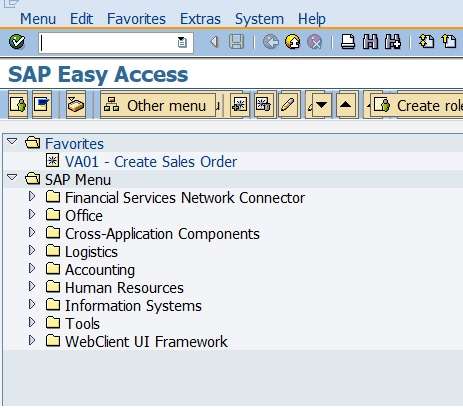This screenshot has height=410, width=463.
Task: Click the Create Shortcut icon
Action: point(449,42)
